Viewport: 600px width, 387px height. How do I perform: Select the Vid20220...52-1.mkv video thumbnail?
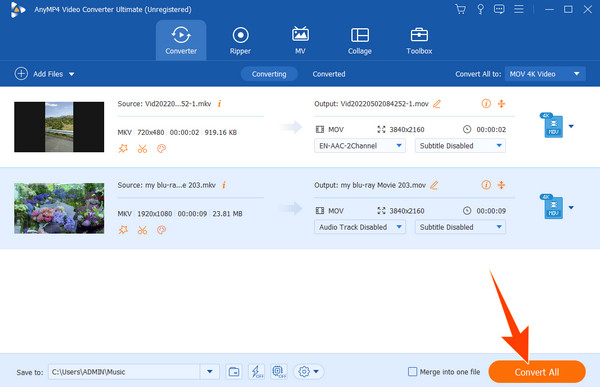point(59,127)
